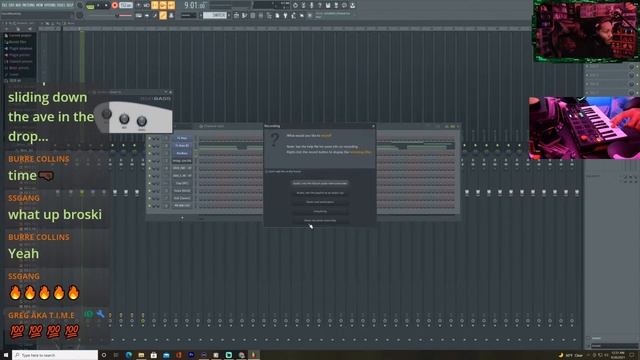This screenshot has height=360, width=640.
Task: Click the red record button in transport
Action: point(115,5)
